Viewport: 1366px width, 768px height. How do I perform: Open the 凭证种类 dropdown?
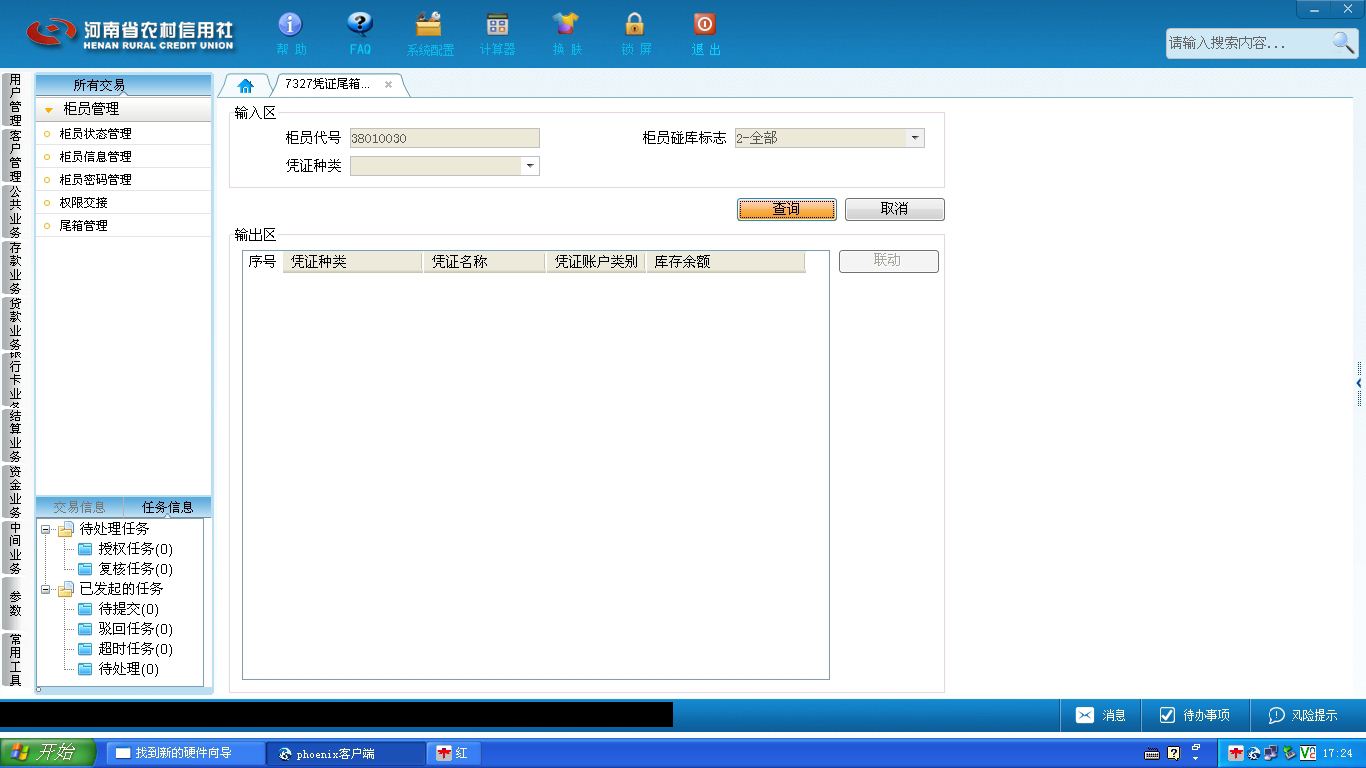point(529,166)
